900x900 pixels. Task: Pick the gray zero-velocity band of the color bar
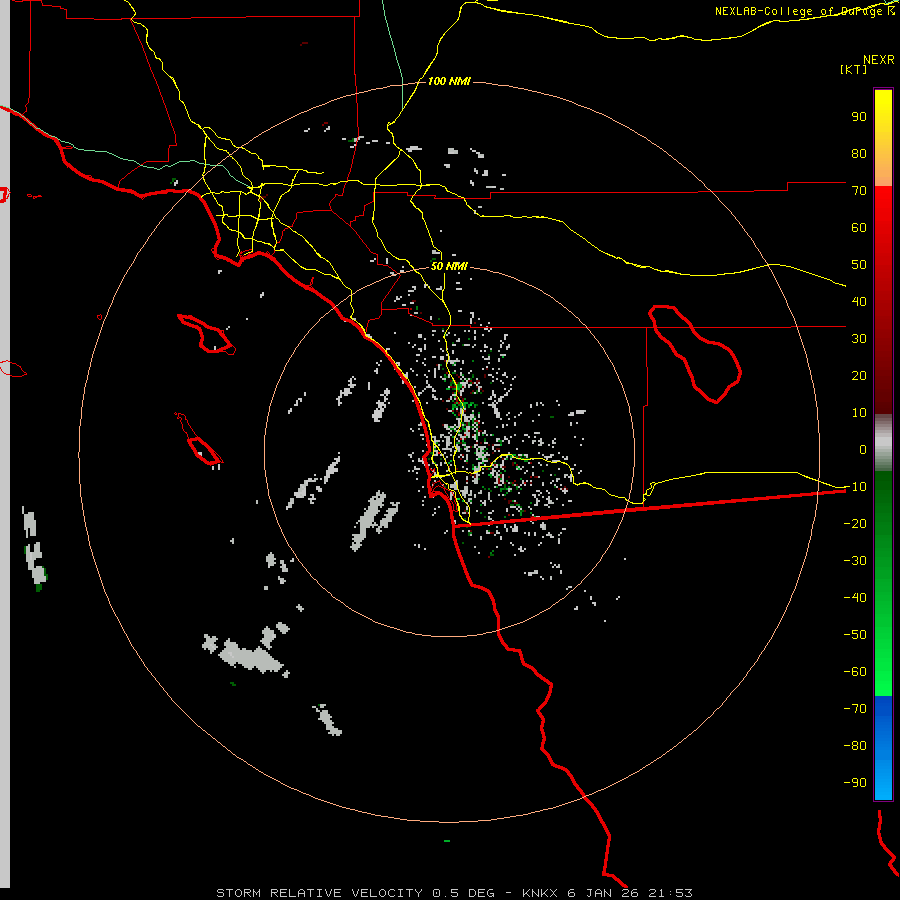point(883,445)
